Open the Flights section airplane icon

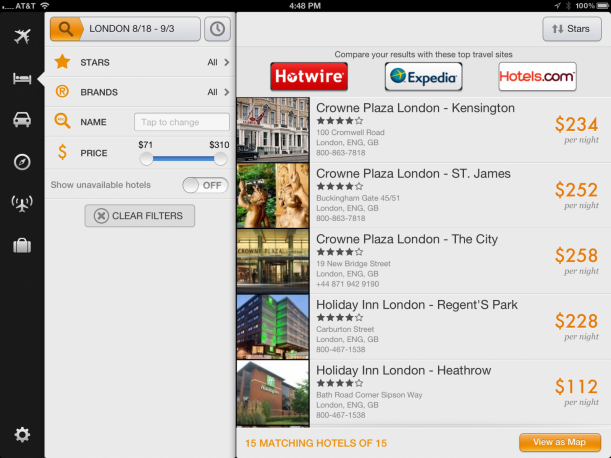pos(21,37)
